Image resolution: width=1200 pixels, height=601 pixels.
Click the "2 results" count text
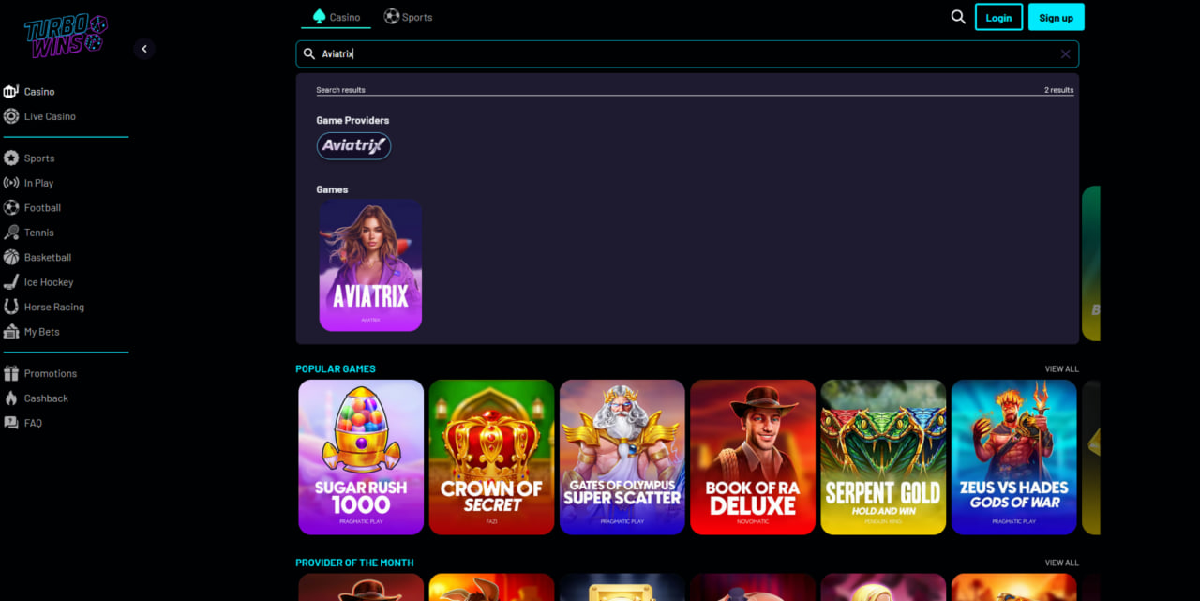(x=1058, y=90)
